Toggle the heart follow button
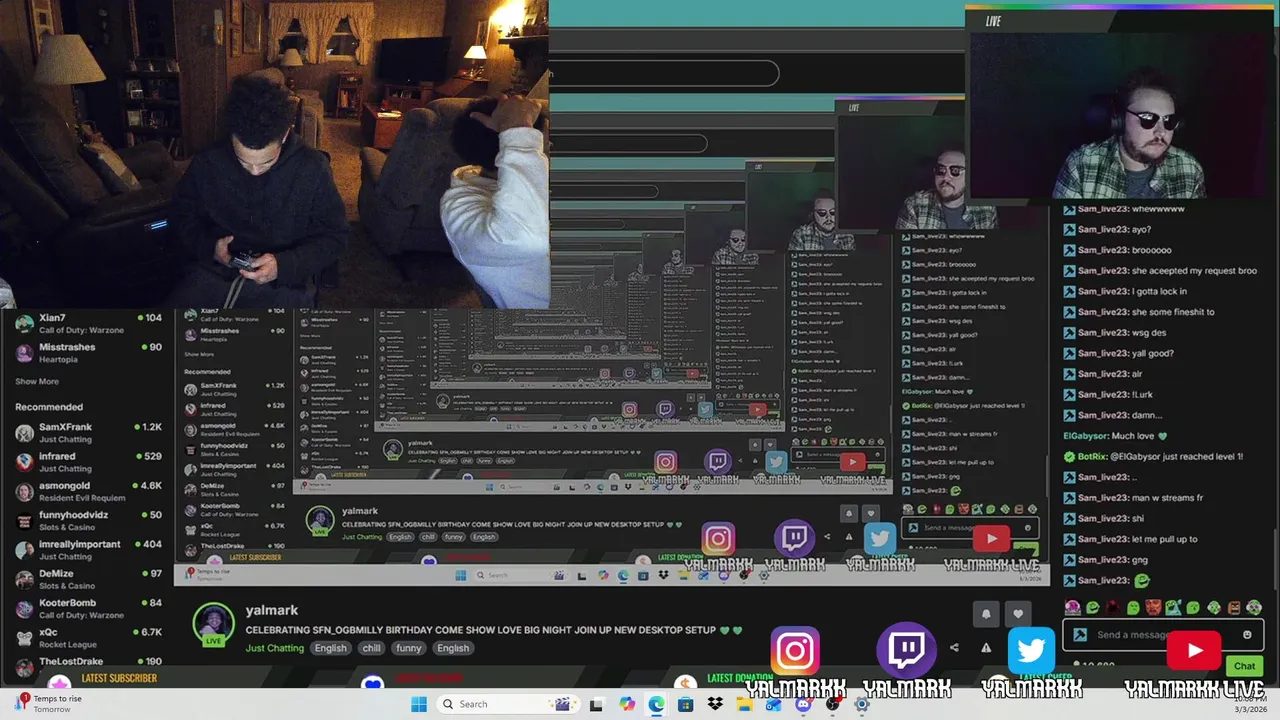 (x=1018, y=614)
